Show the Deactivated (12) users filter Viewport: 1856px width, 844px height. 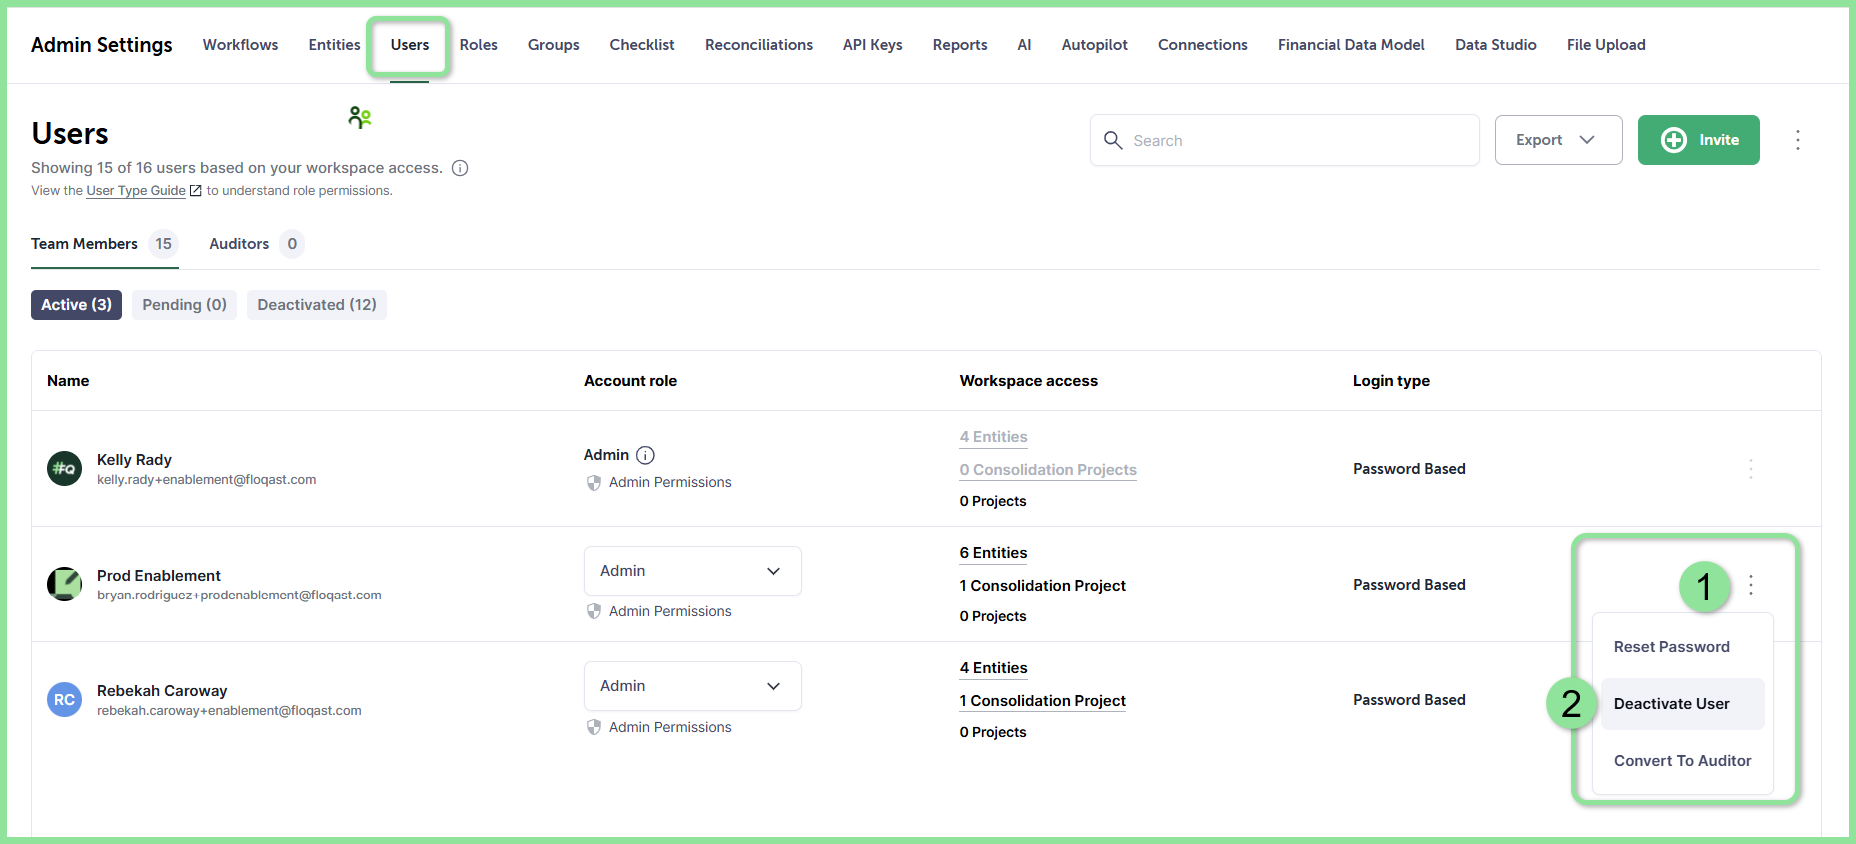tap(317, 305)
